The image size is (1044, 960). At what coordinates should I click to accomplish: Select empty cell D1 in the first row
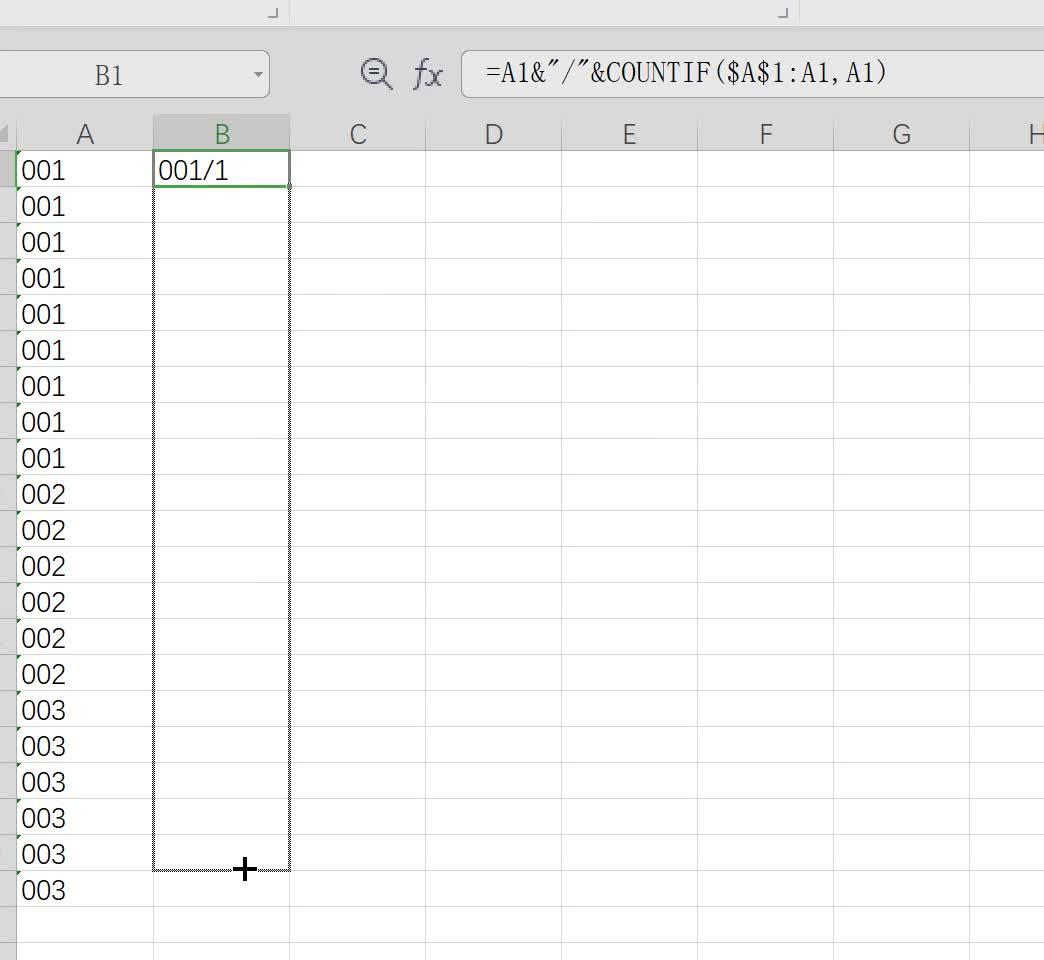click(x=493, y=169)
